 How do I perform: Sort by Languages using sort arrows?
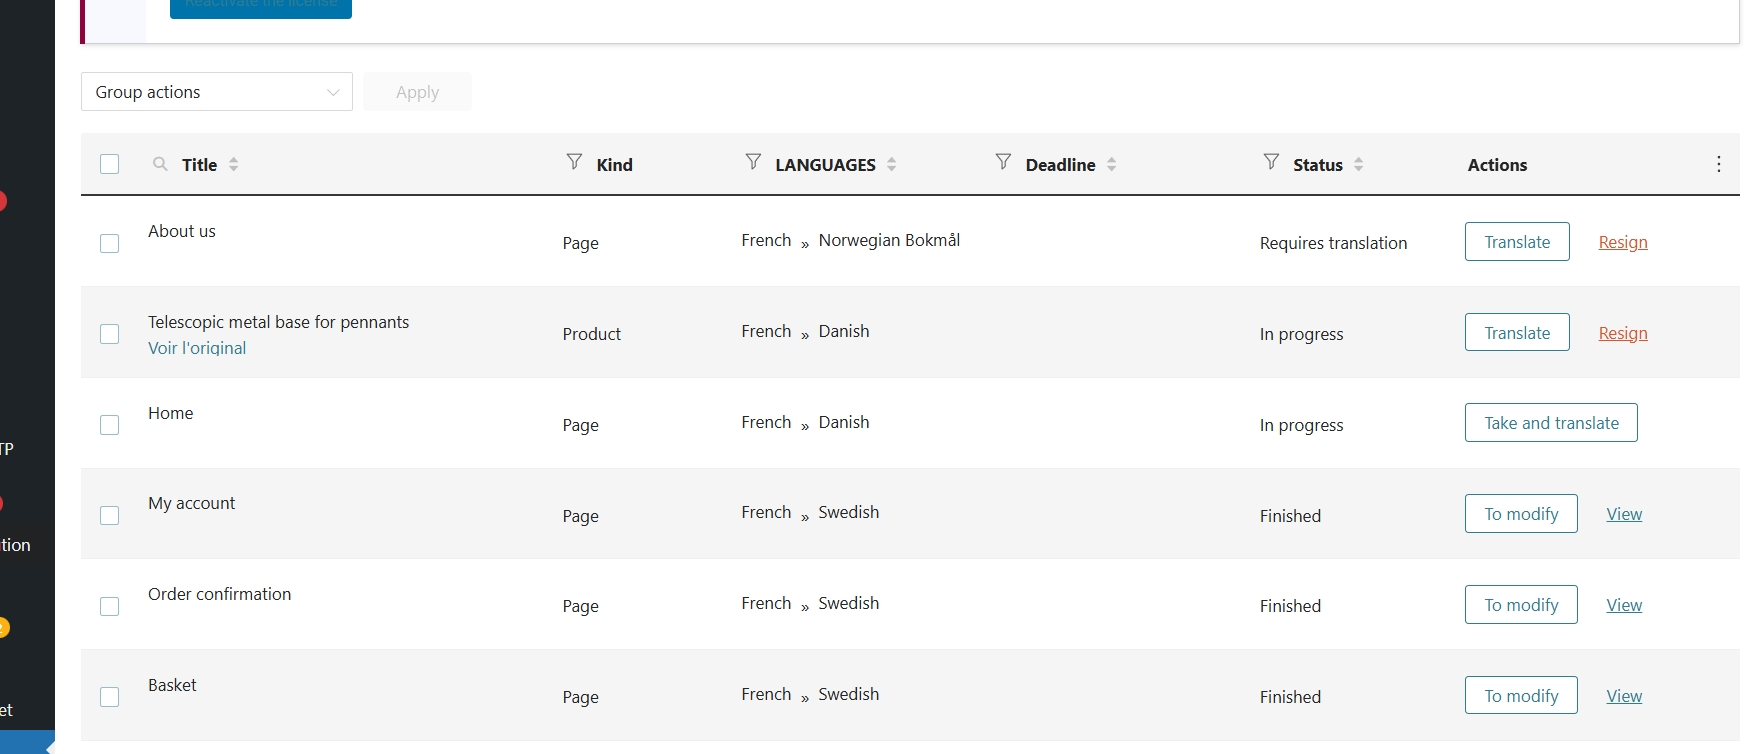[x=892, y=164]
